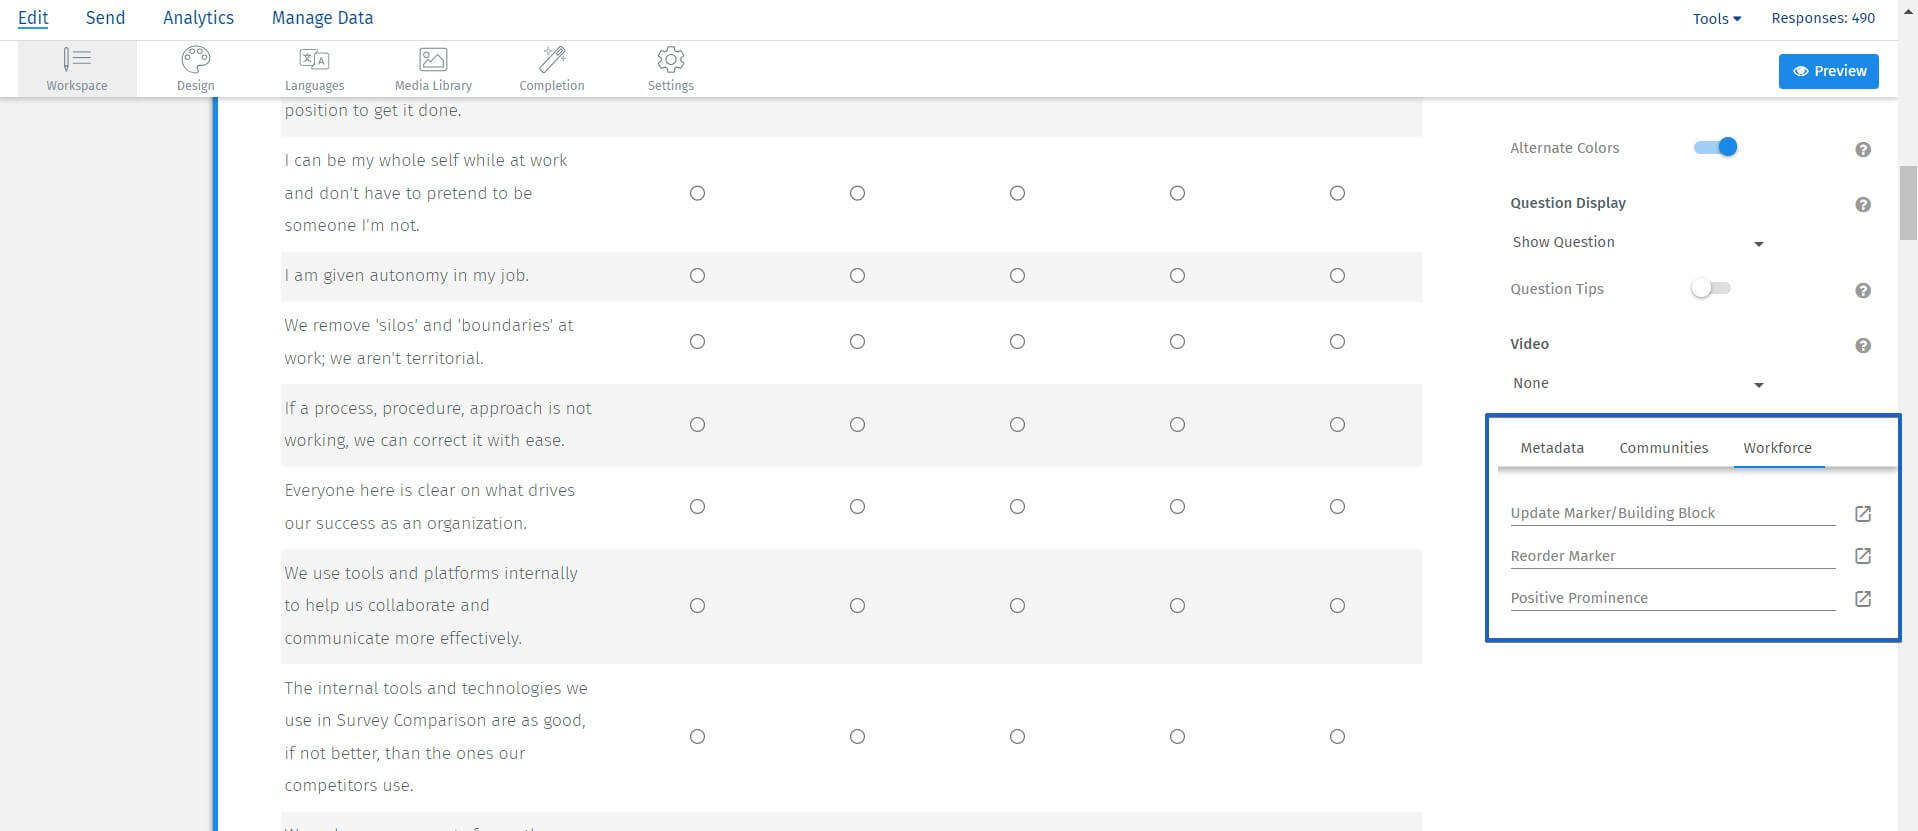Select second radio for 'whole self while at work' row

pos(857,193)
